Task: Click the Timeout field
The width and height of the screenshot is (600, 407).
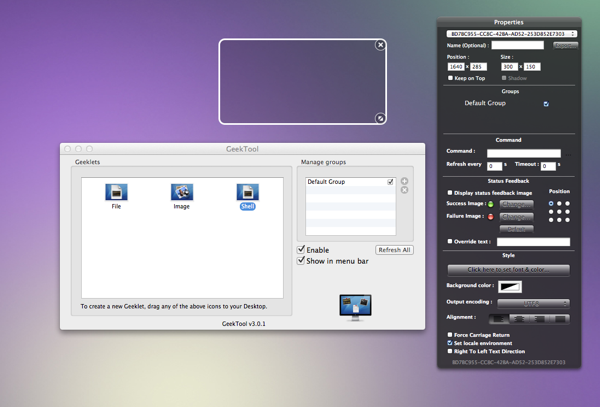Action: (548, 166)
